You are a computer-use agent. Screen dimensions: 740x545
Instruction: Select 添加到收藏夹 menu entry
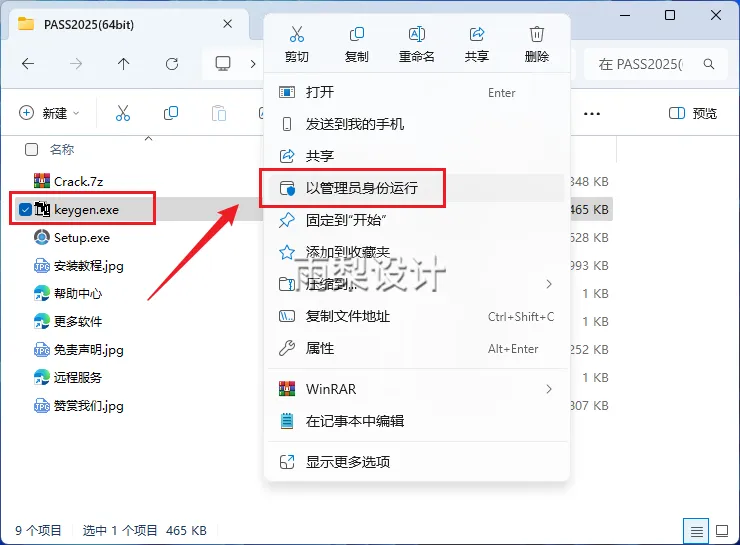pyautogui.click(x=417, y=252)
